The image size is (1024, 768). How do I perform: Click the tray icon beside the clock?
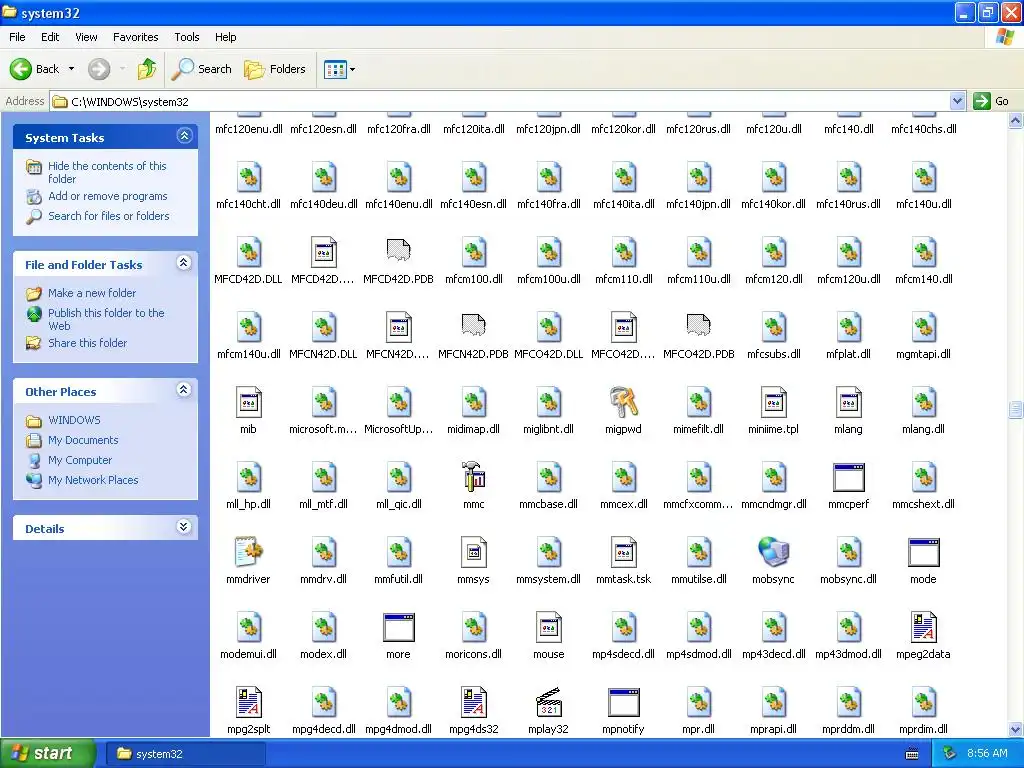click(950, 754)
